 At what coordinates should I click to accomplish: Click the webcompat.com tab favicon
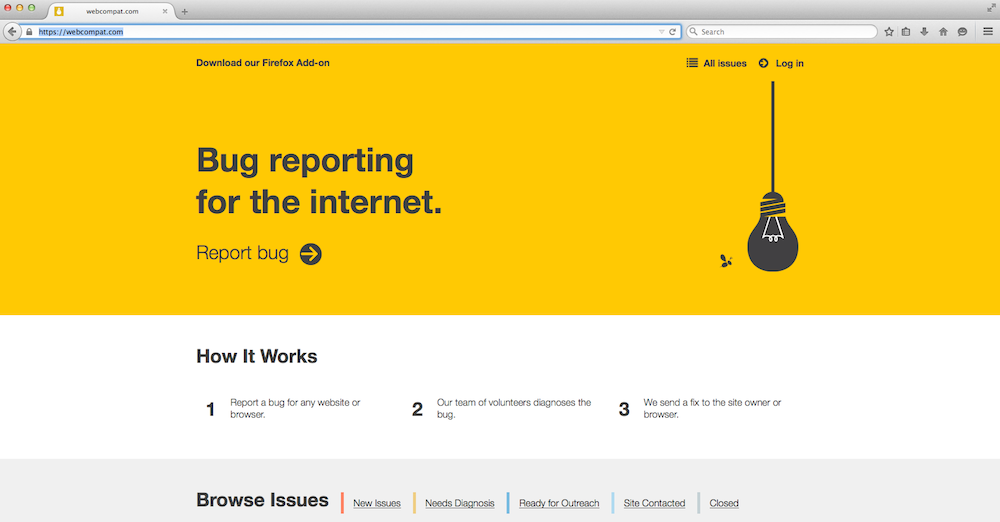click(59, 11)
